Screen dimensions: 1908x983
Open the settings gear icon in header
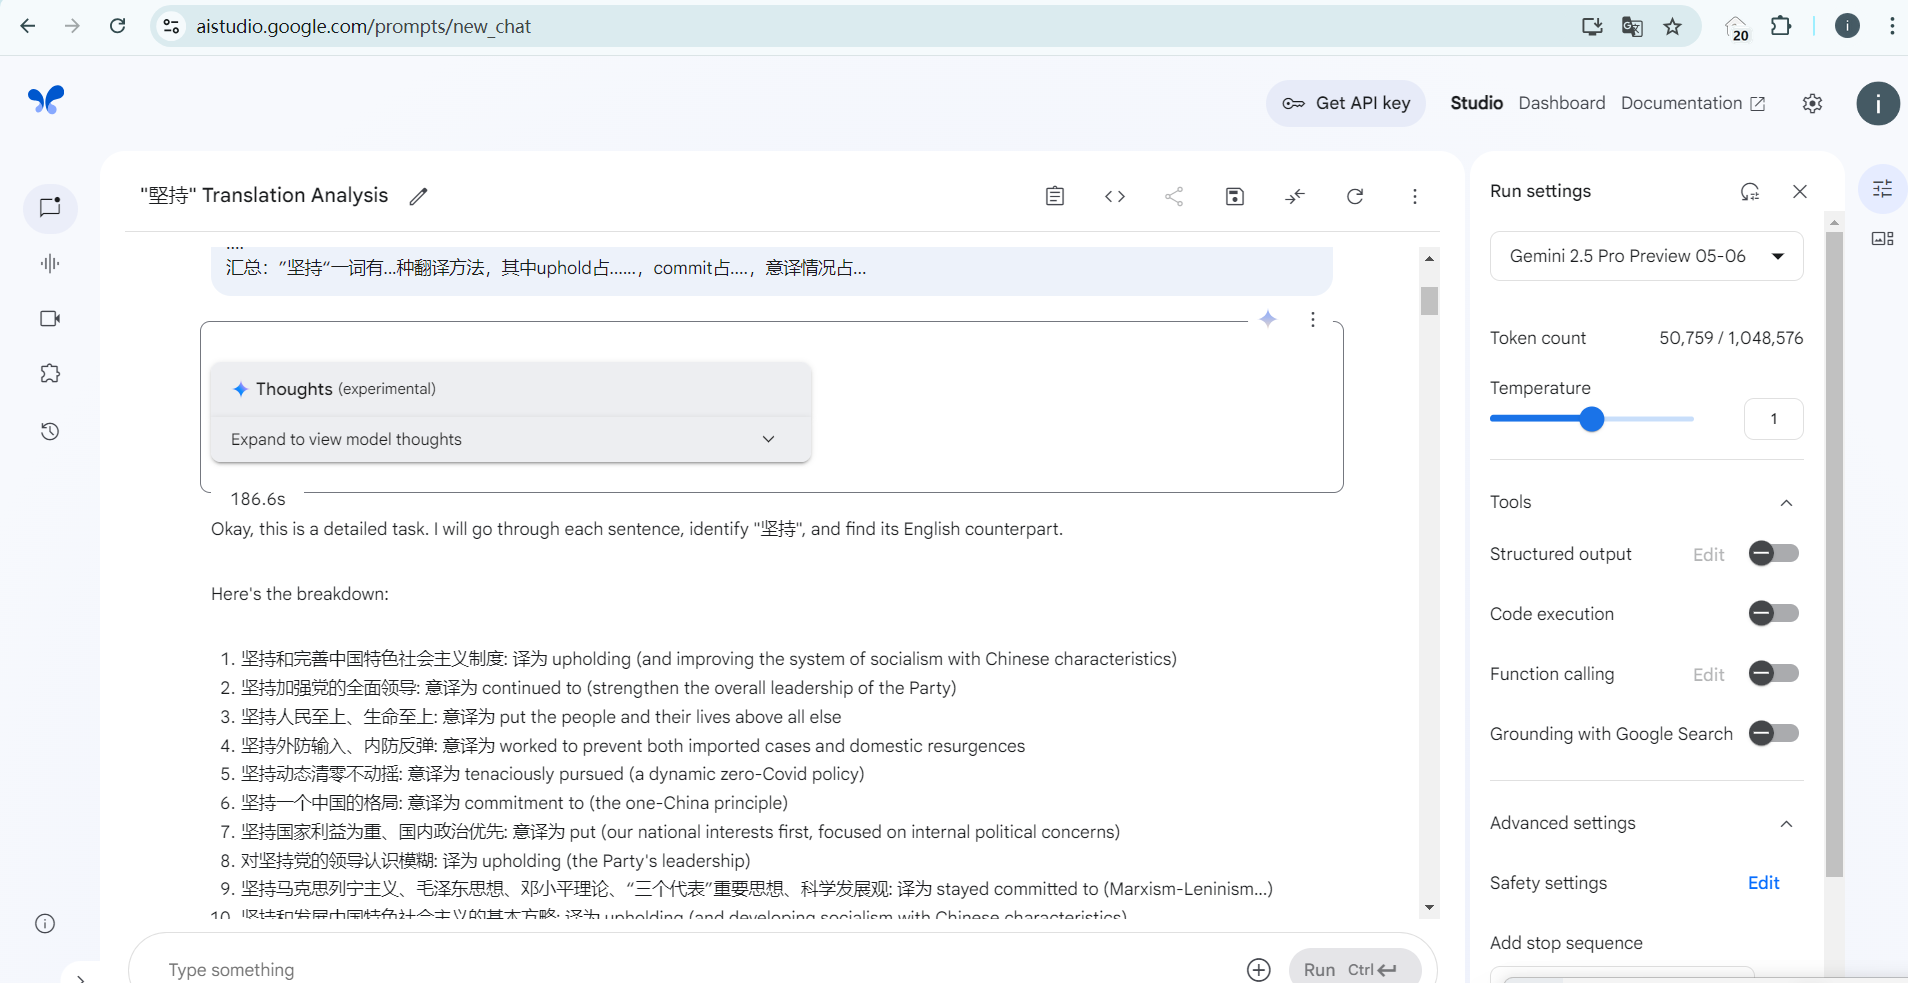[x=1812, y=104]
